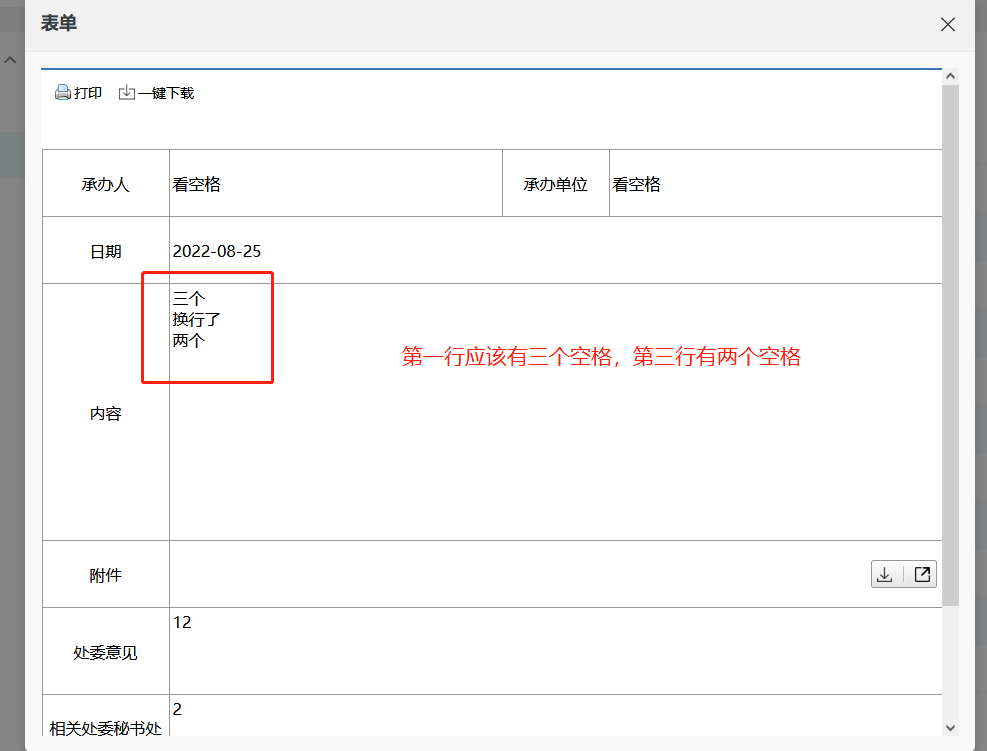The image size is (987, 751).
Task: Click the 一键下载 text link
Action: point(166,93)
